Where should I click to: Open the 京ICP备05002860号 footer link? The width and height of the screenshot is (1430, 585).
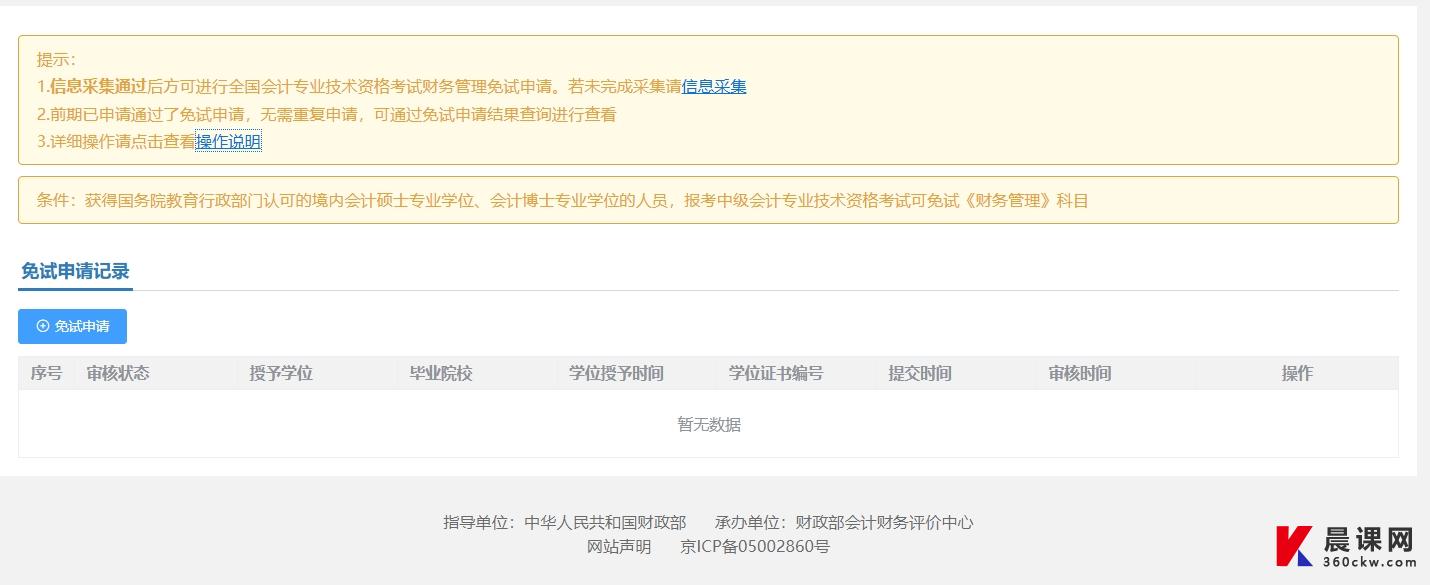(x=755, y=547)
